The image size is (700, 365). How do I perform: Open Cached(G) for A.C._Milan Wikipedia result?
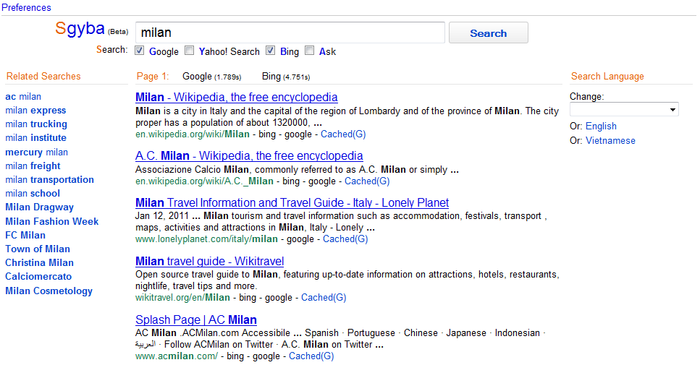click(367, 181)
